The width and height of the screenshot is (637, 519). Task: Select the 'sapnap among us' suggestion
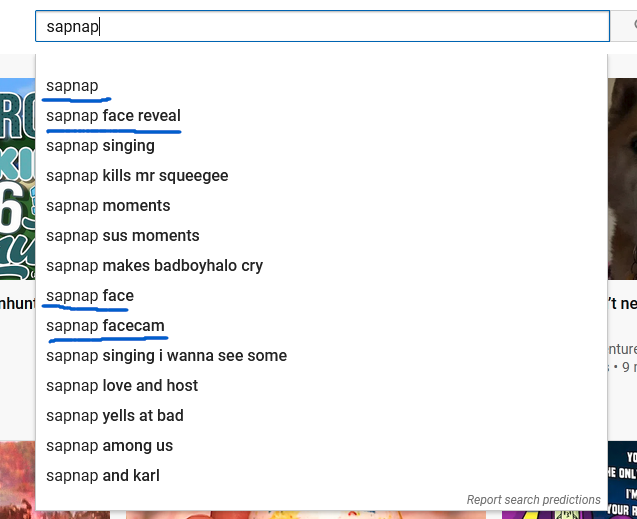point(321,446)
